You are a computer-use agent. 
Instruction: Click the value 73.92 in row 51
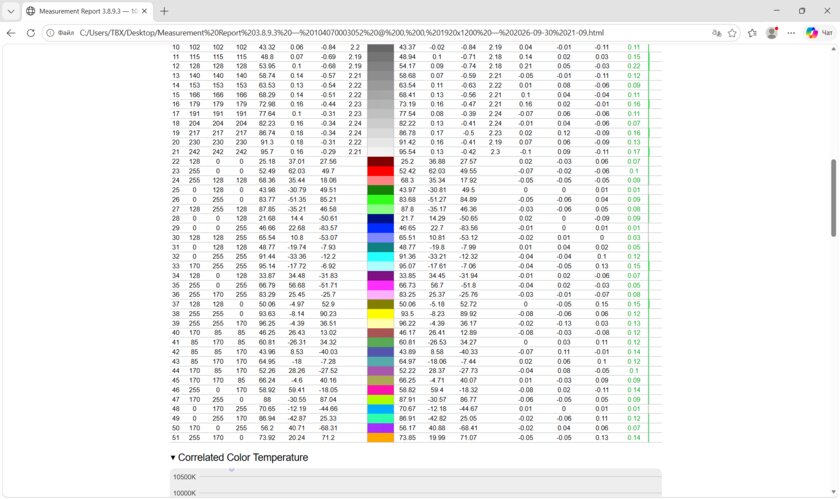pyautogui.click(x=267, y=437)
